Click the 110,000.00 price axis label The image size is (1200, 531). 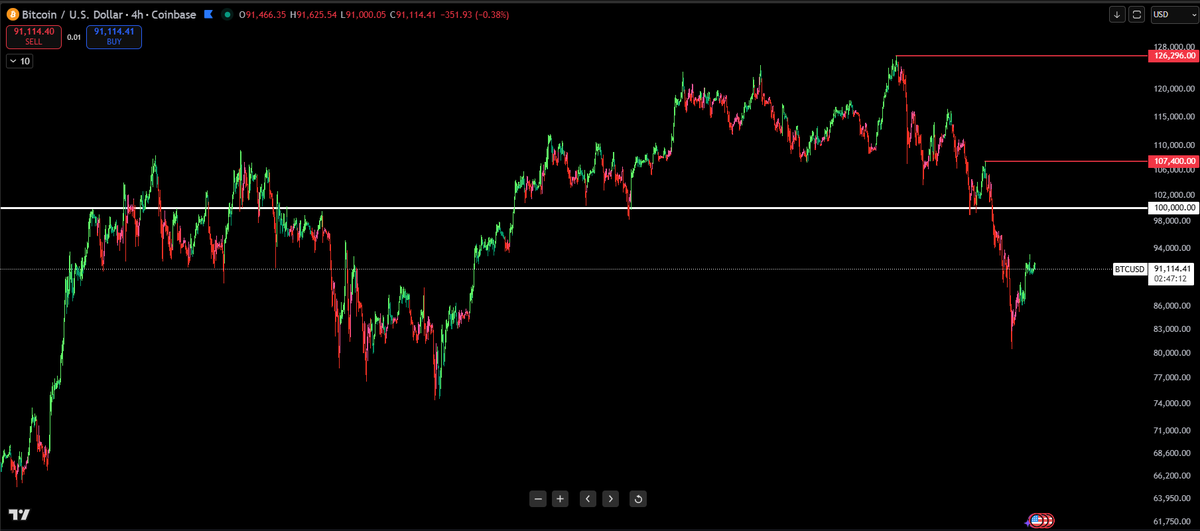1175,145
